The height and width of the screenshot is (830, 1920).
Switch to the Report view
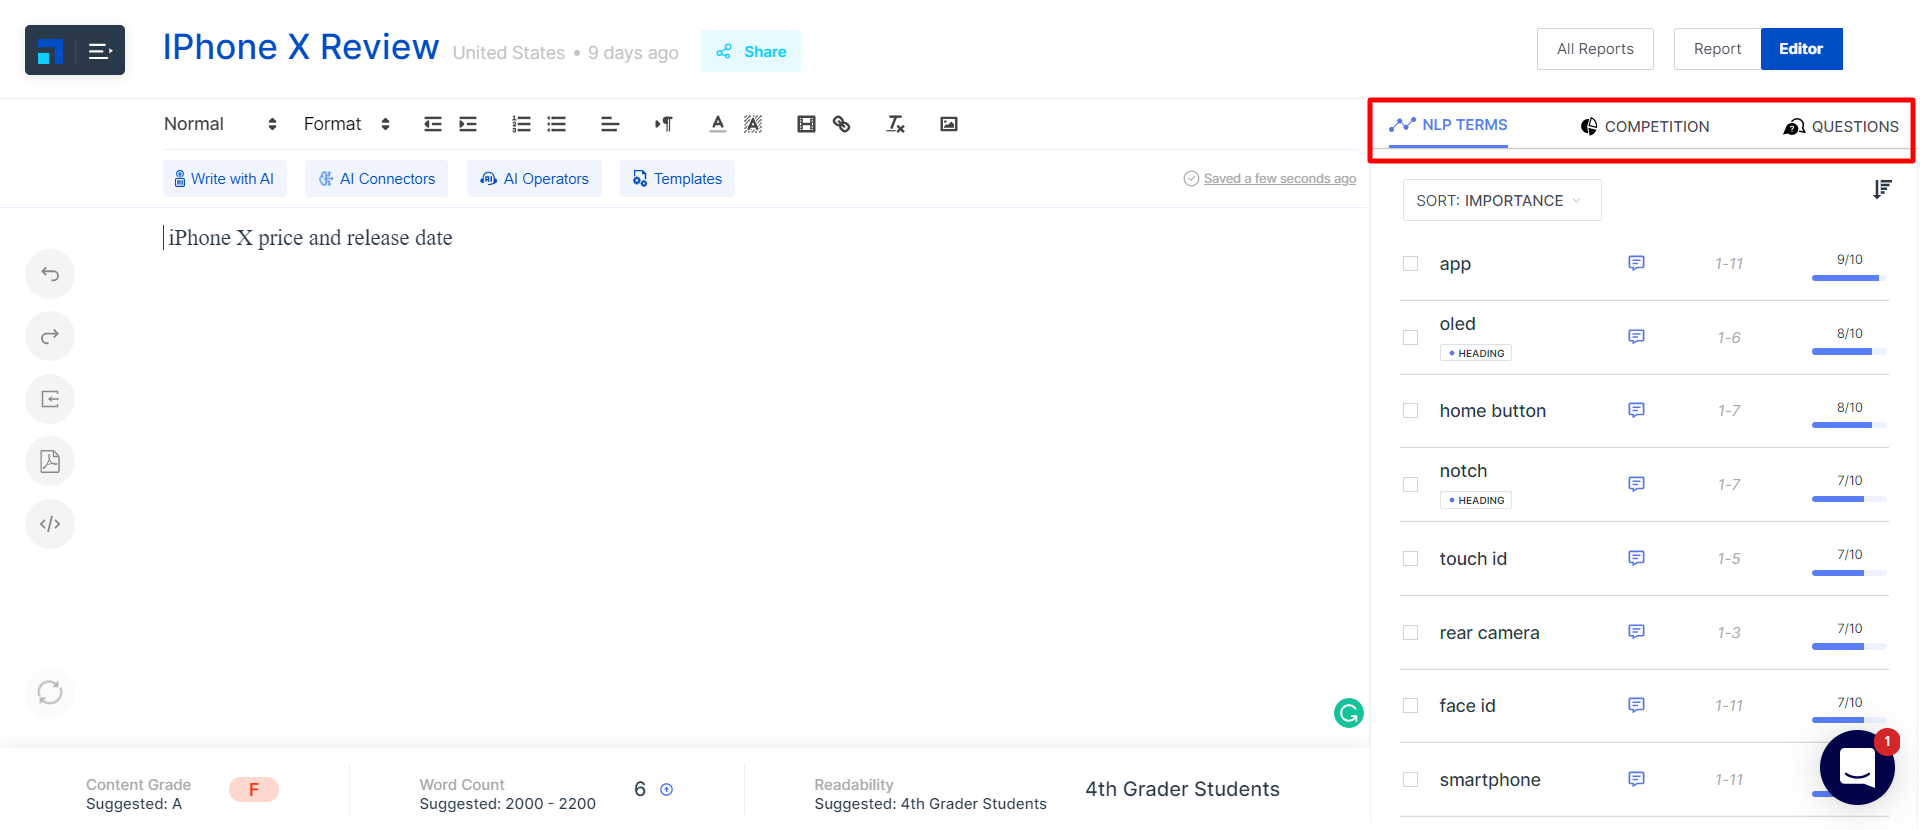[1717, 49]
